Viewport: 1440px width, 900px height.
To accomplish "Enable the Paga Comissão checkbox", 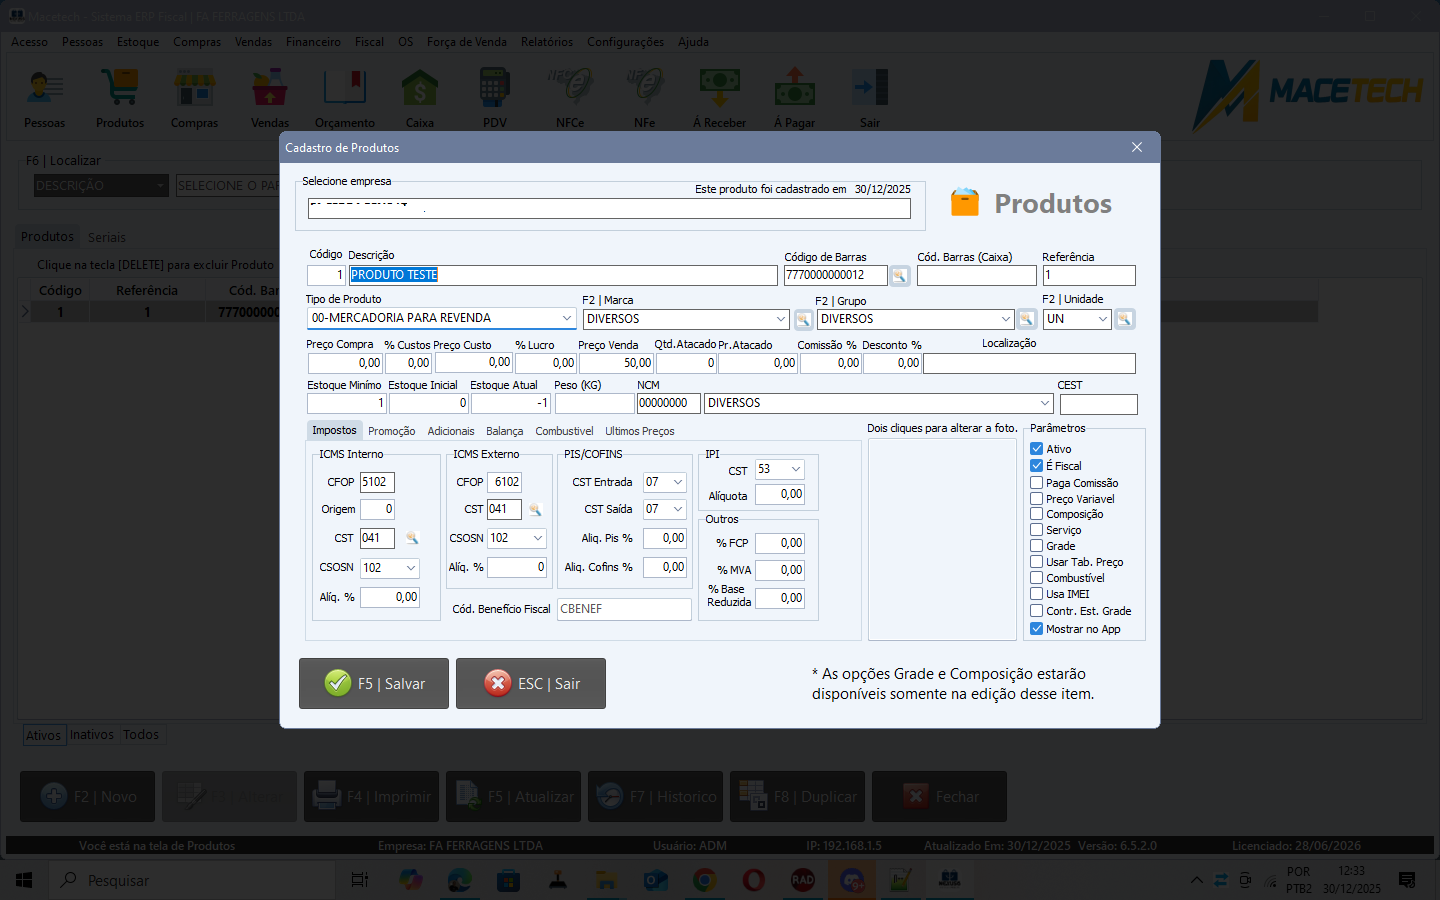I will 1037,483.
